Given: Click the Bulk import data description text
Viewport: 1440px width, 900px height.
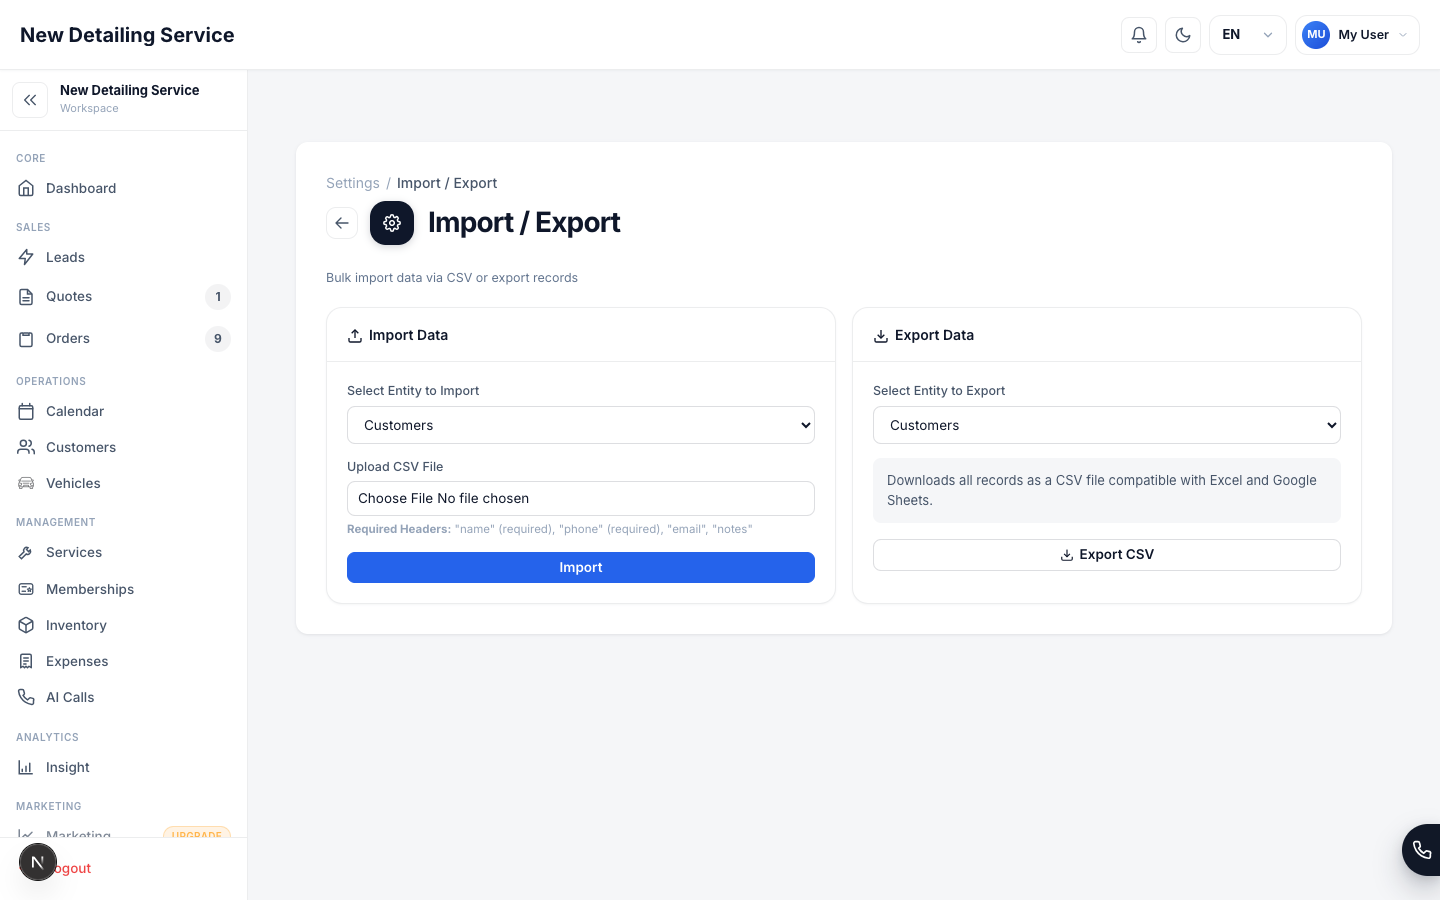Looking at the screenshot, I should tap(452, 278).
